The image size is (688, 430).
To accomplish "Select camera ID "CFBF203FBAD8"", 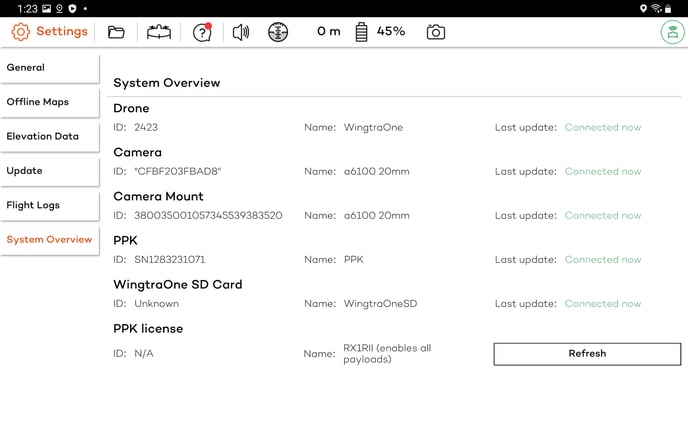I will click(178, 172).
